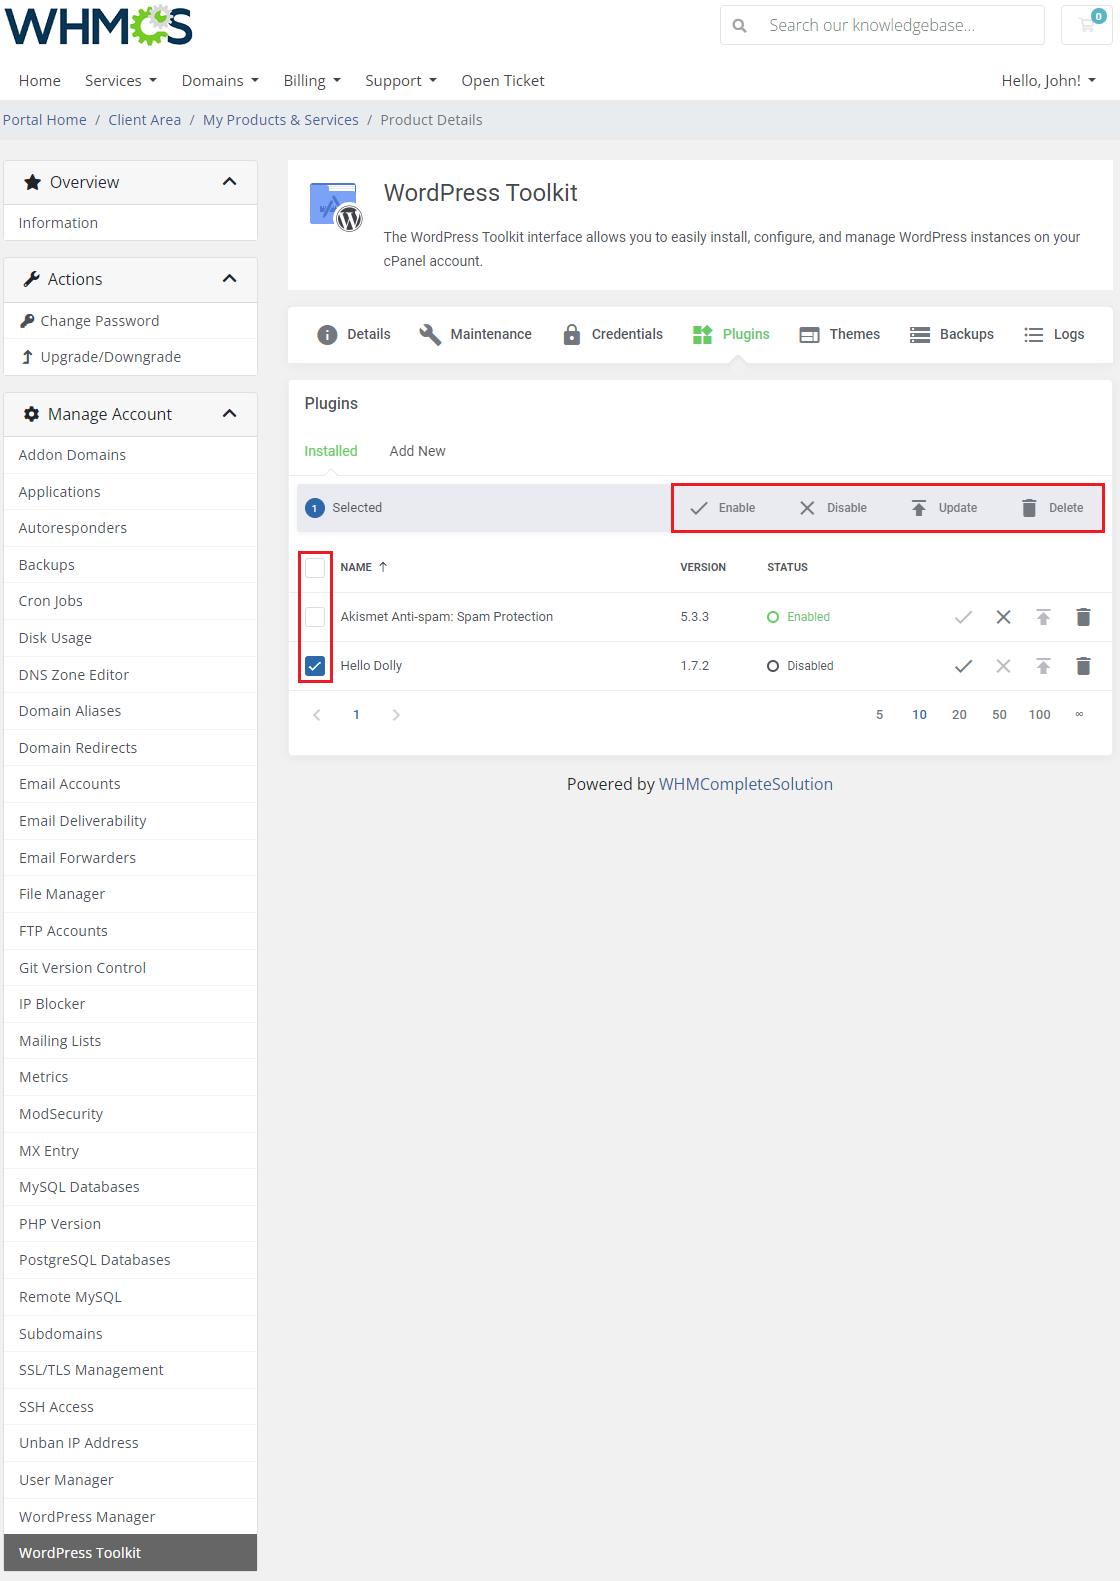Check the Akismet Anti-spam checkbox
The width and height of the screenshot is (1120, 1581).
tap(315, 617)
